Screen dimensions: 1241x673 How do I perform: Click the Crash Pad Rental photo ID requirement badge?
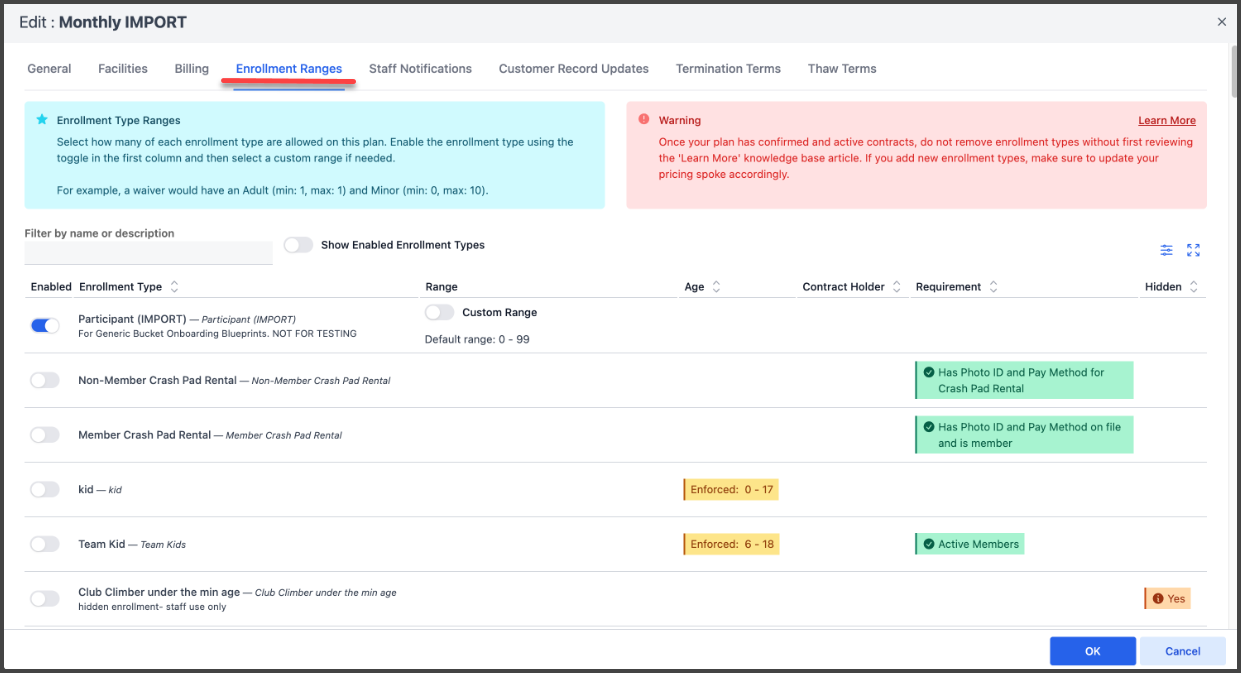click(1023, 380)
